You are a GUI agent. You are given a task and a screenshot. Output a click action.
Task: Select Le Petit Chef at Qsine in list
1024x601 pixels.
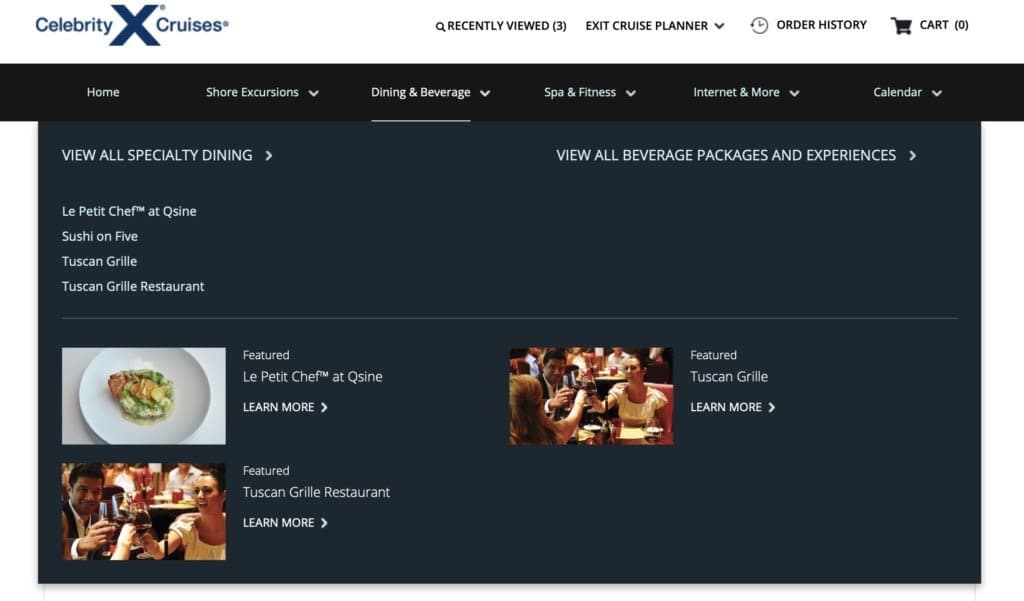point(129,211)
